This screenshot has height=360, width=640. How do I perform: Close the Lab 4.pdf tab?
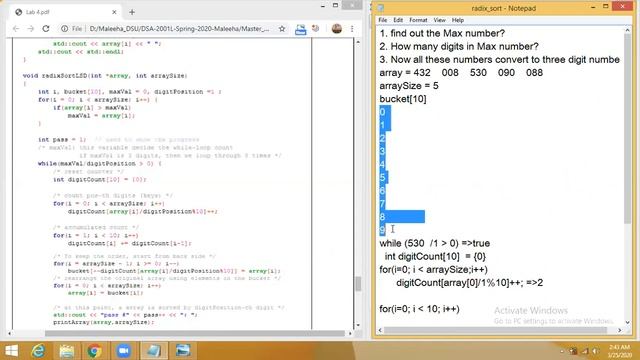(x=114, y=12)
